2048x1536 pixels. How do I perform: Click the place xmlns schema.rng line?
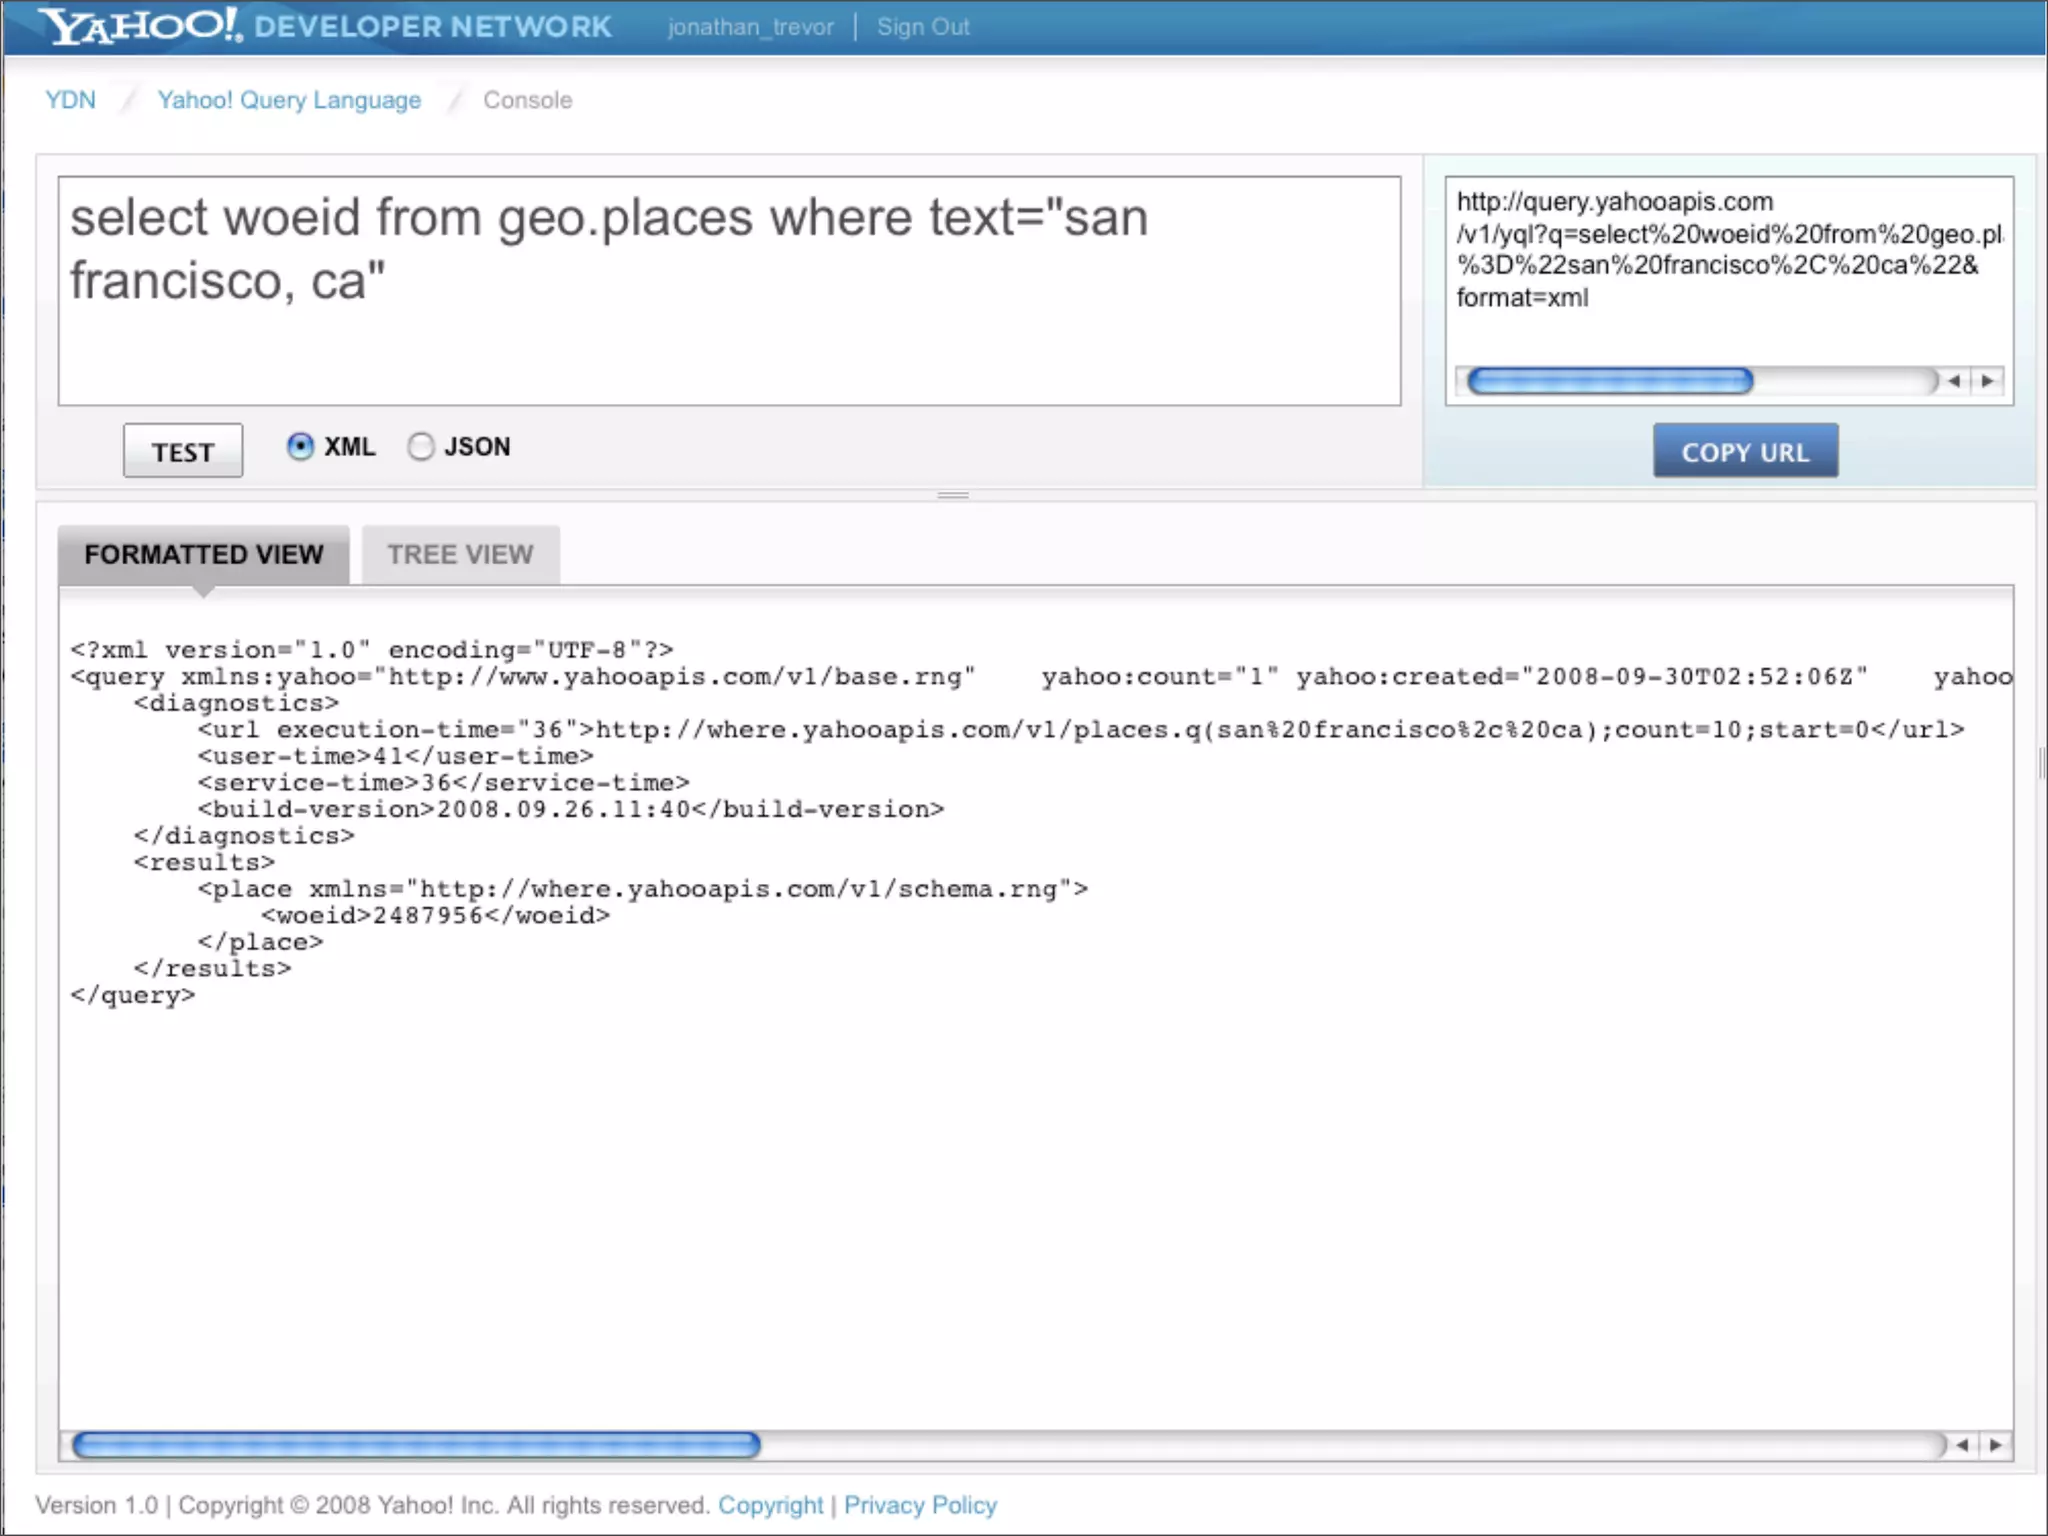pyautogui.click(x=643, y=890)
